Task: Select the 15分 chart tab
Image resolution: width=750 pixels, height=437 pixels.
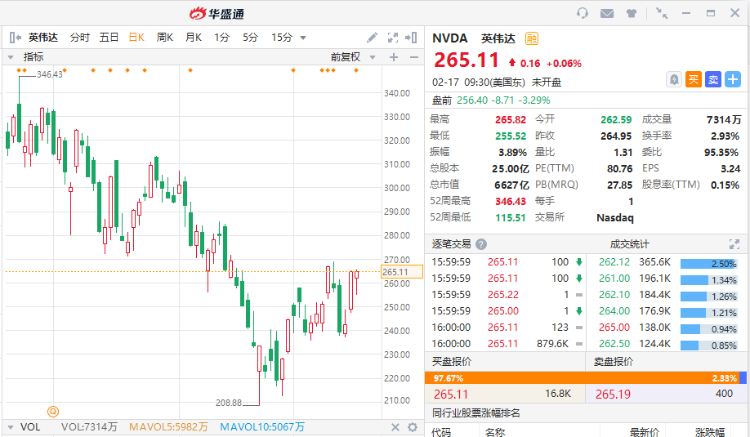Action: click(x=282, y=37)
